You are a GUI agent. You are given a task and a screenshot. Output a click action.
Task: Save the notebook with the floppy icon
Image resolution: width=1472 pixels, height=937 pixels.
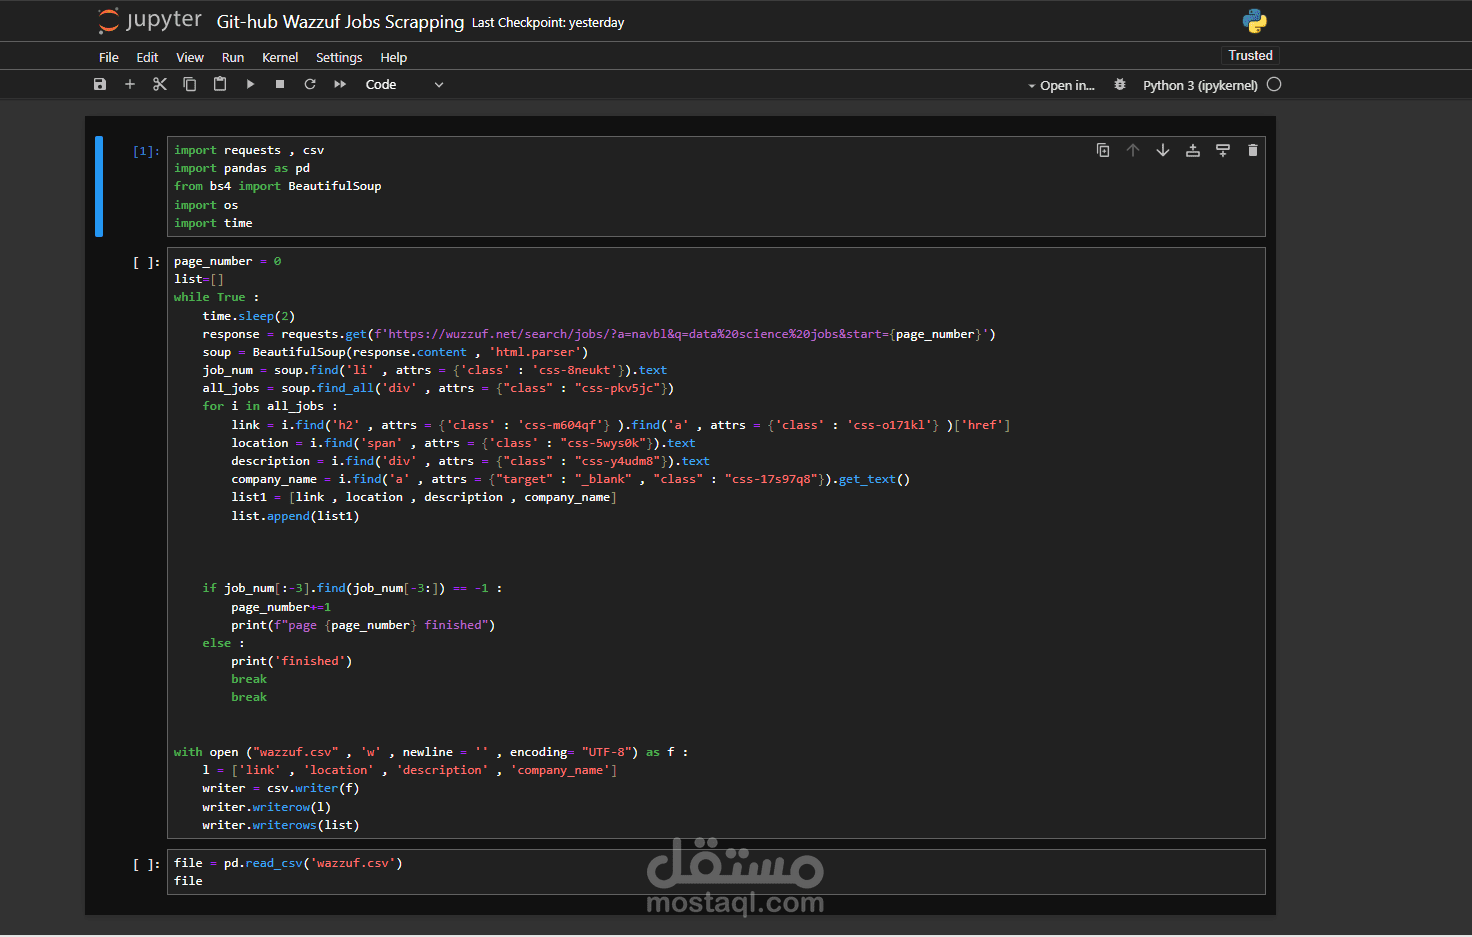pos(100,85)
